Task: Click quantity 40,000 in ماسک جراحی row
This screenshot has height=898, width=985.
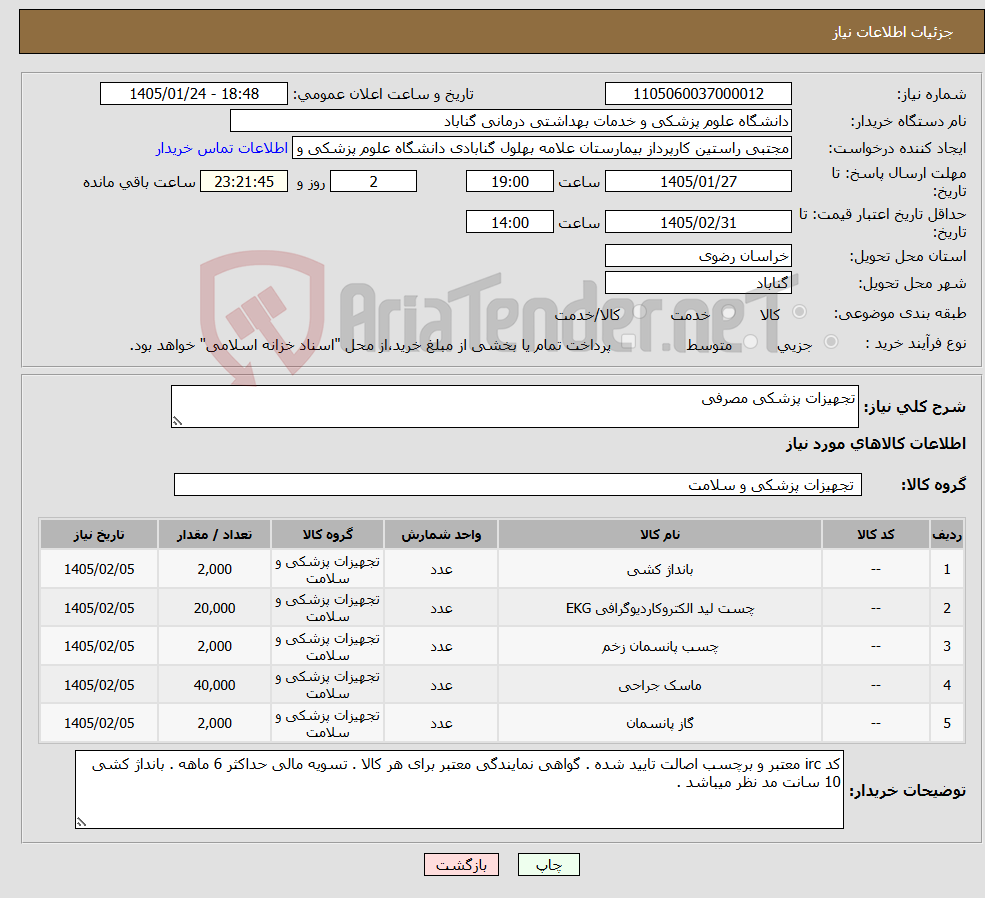Action: [x=214, y=685]
